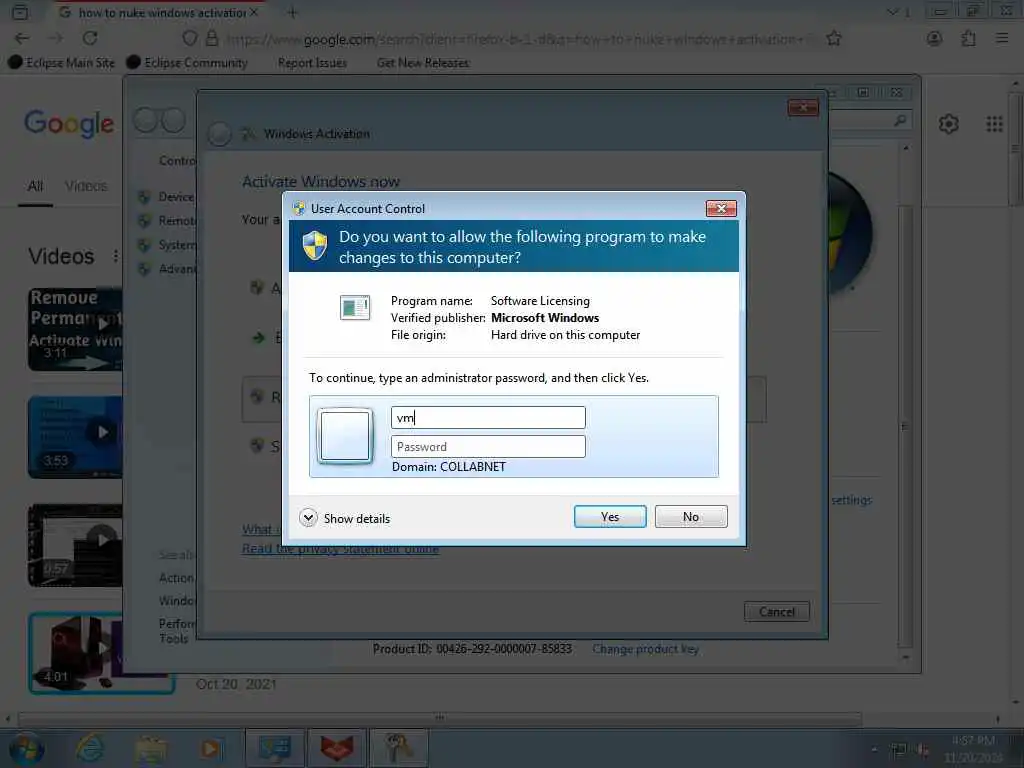Open Google quick settings gear
The width and height of the screenshot is (1024, 768).
tap(948, 123)
